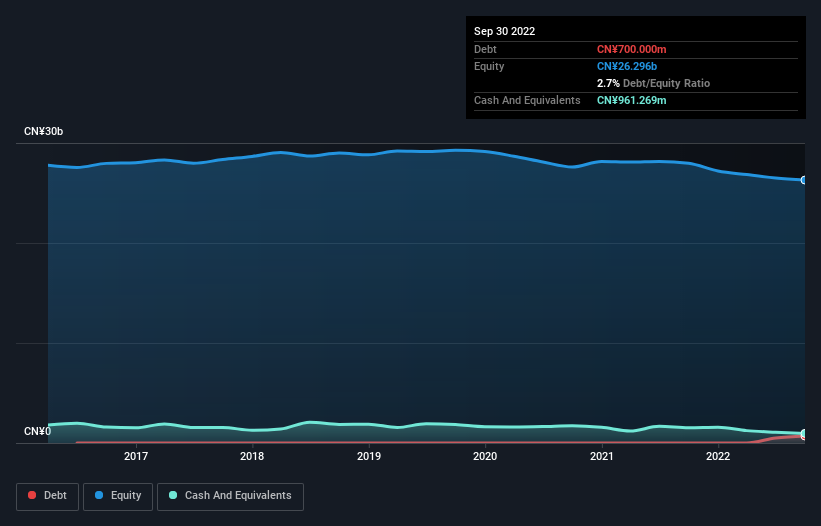Click the red Debt legend dot

point(32,495)
